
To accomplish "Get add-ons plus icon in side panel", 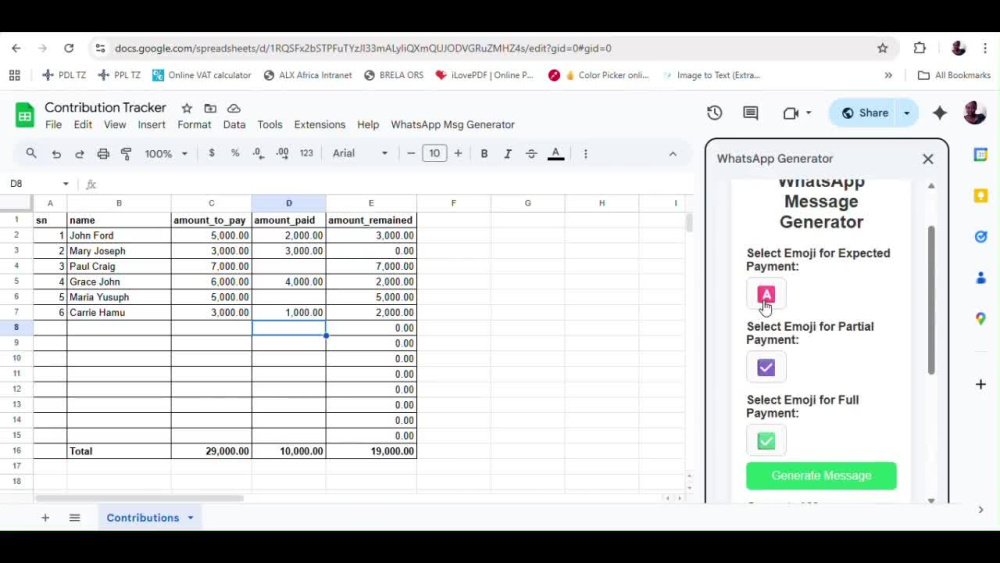I will pos(981,384).
